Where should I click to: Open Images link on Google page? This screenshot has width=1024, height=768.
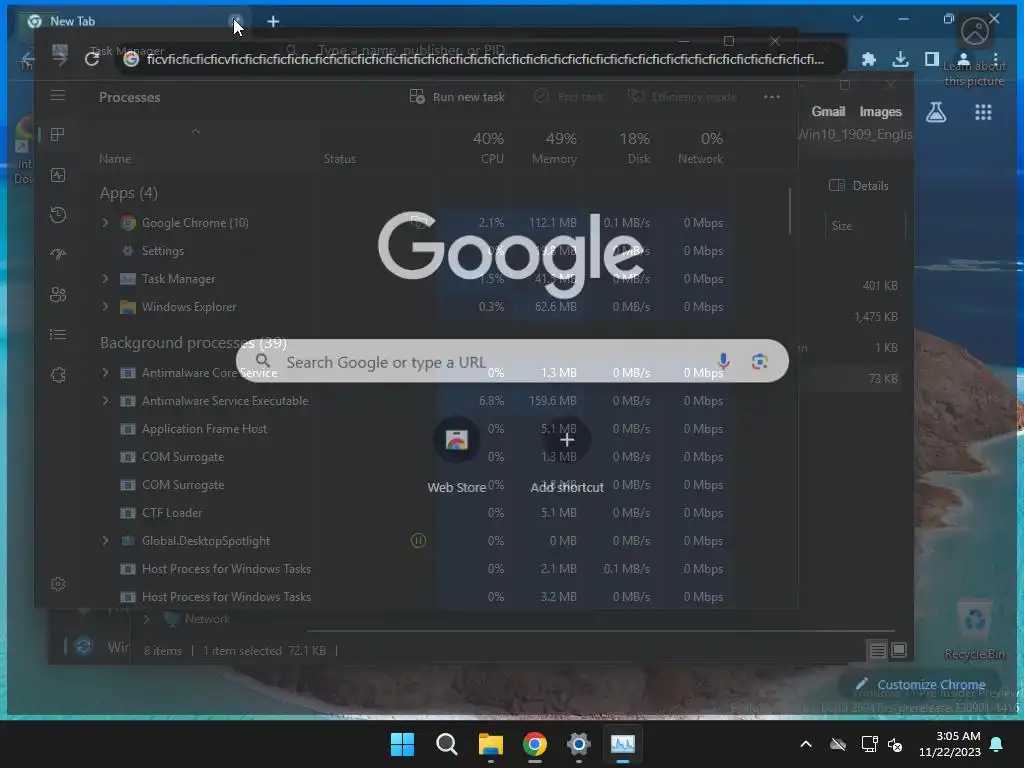[880, 112]
